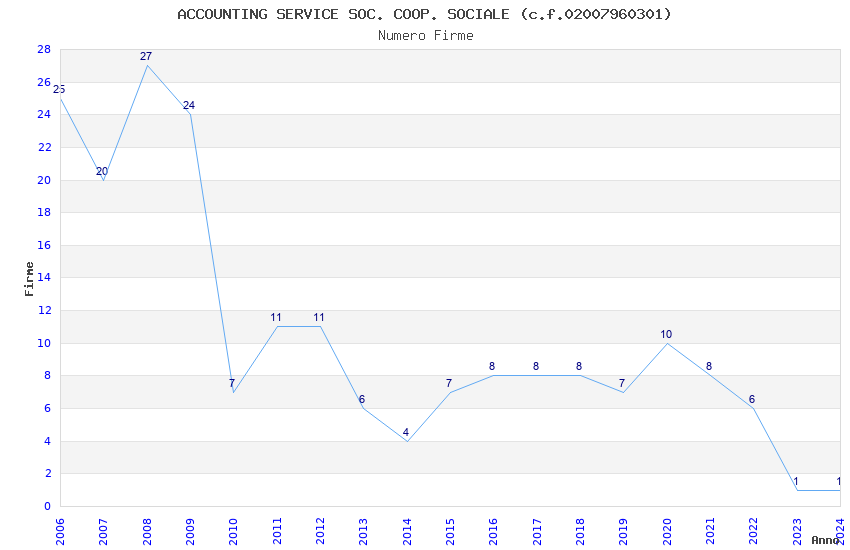Click the 2023 x-axis year label
This screenshot has width=850, height=550.
coord(797,532)
